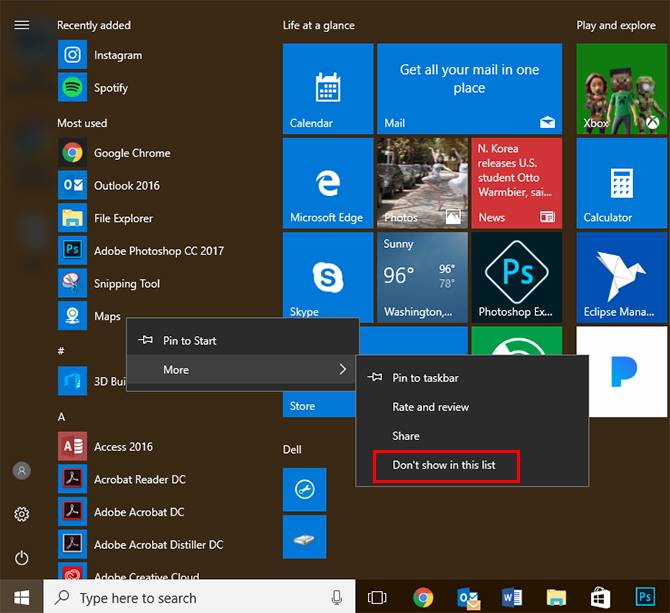Expand the More submenu
Image resolution: width=670 pixels, height=613 pixels.
point(243,370)
